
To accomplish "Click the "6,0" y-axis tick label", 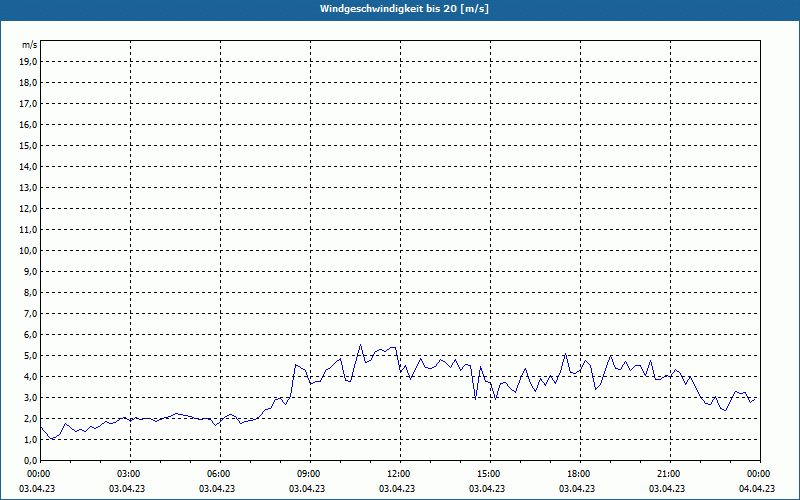I will point(30,335).
